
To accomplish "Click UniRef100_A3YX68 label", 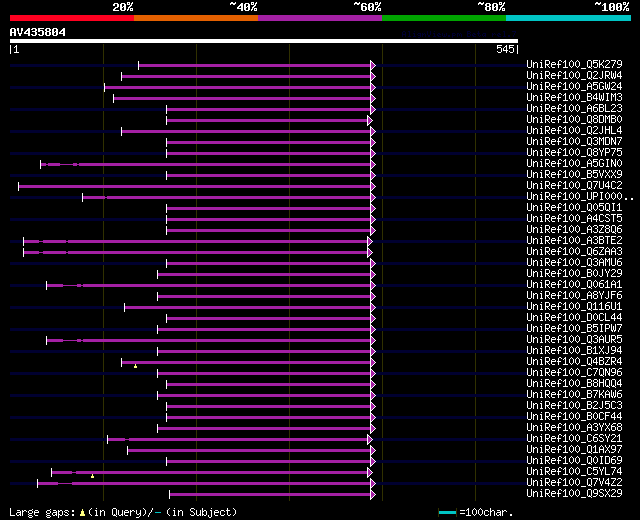I will [x=574, y=428].
